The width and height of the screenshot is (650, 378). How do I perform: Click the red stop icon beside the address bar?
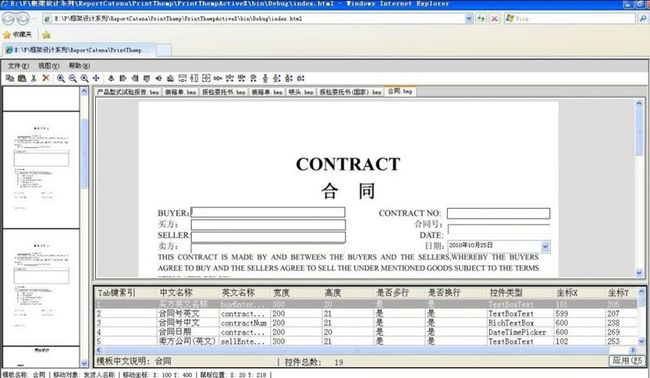(494, 19)
